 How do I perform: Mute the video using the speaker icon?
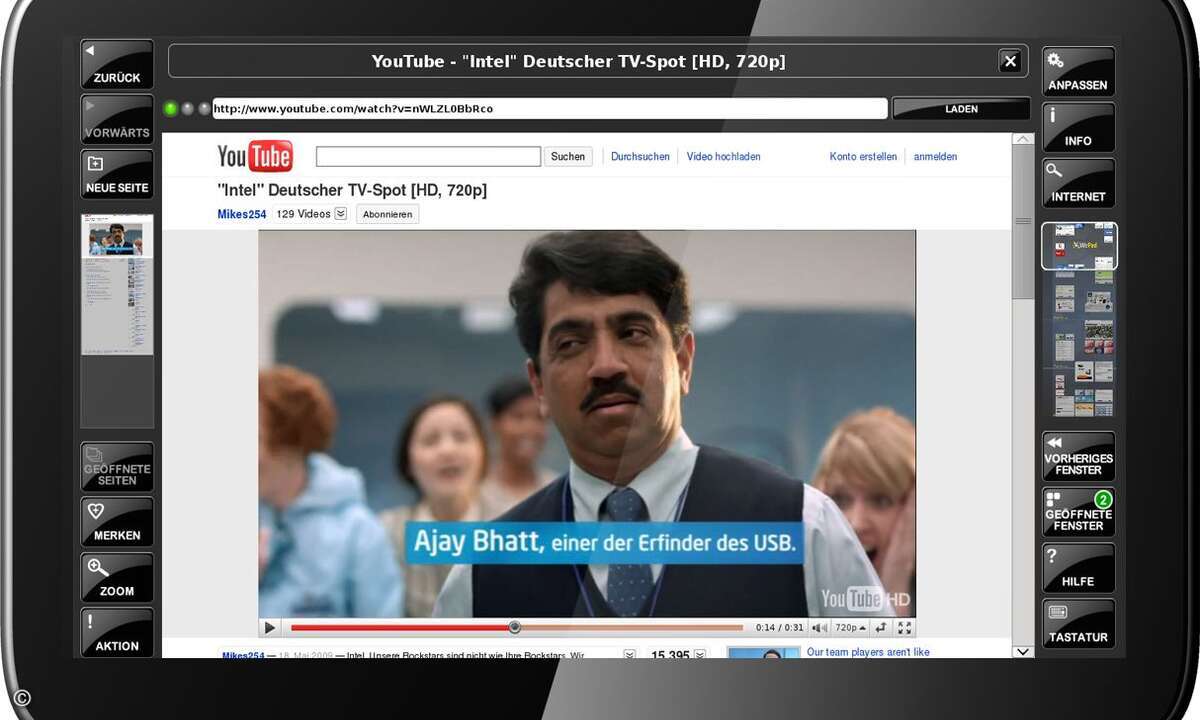[x=819, y=628]
